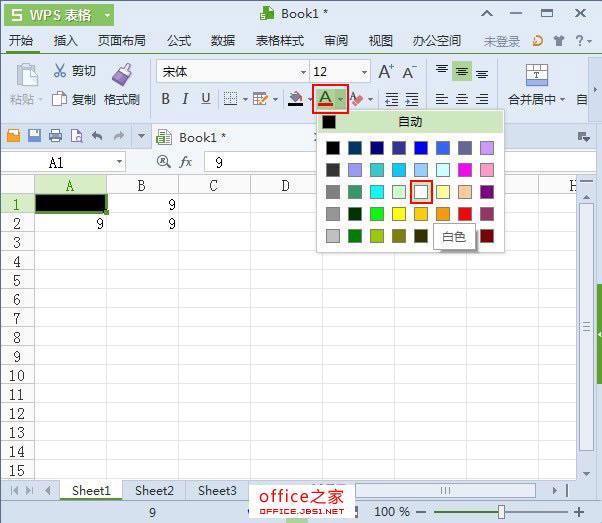Switch to the Sheet2 worksheet tab

154,491
